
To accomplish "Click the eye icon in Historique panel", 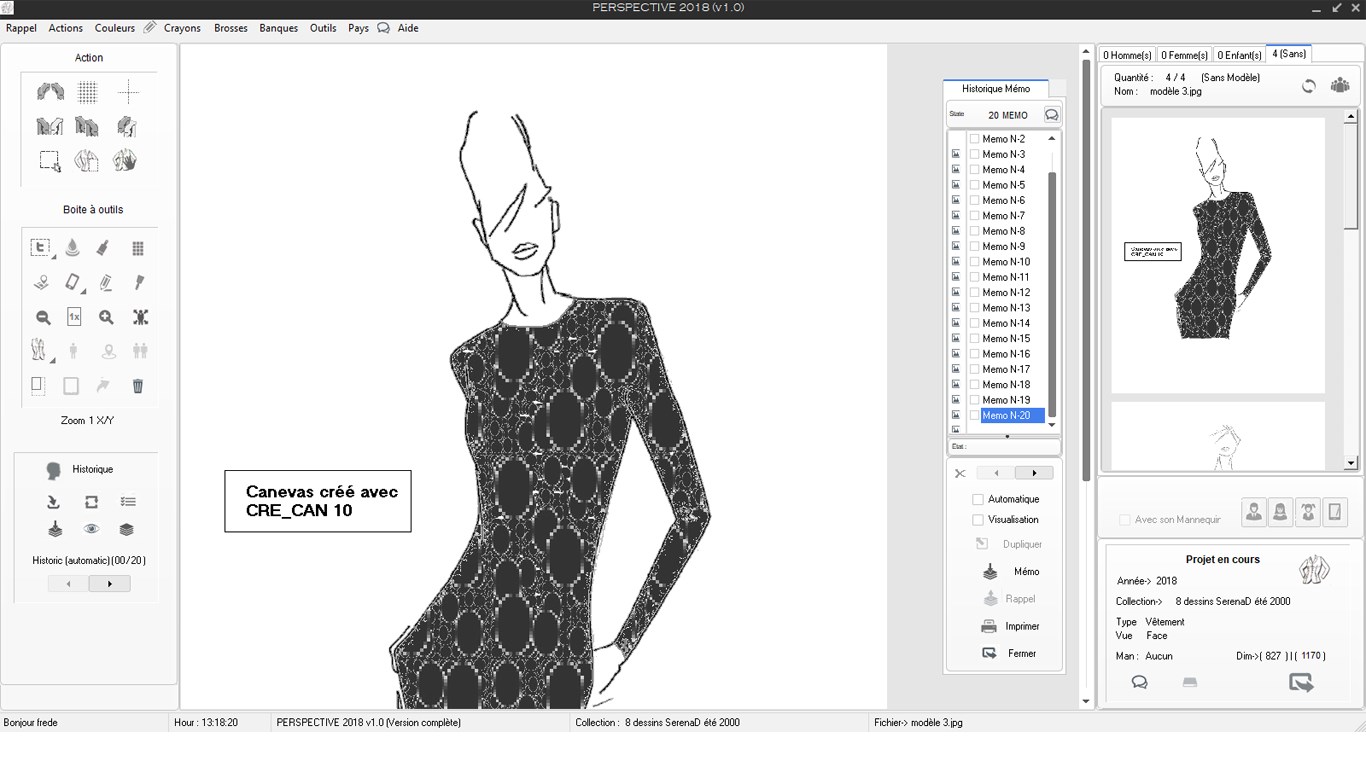I will 91,529.
